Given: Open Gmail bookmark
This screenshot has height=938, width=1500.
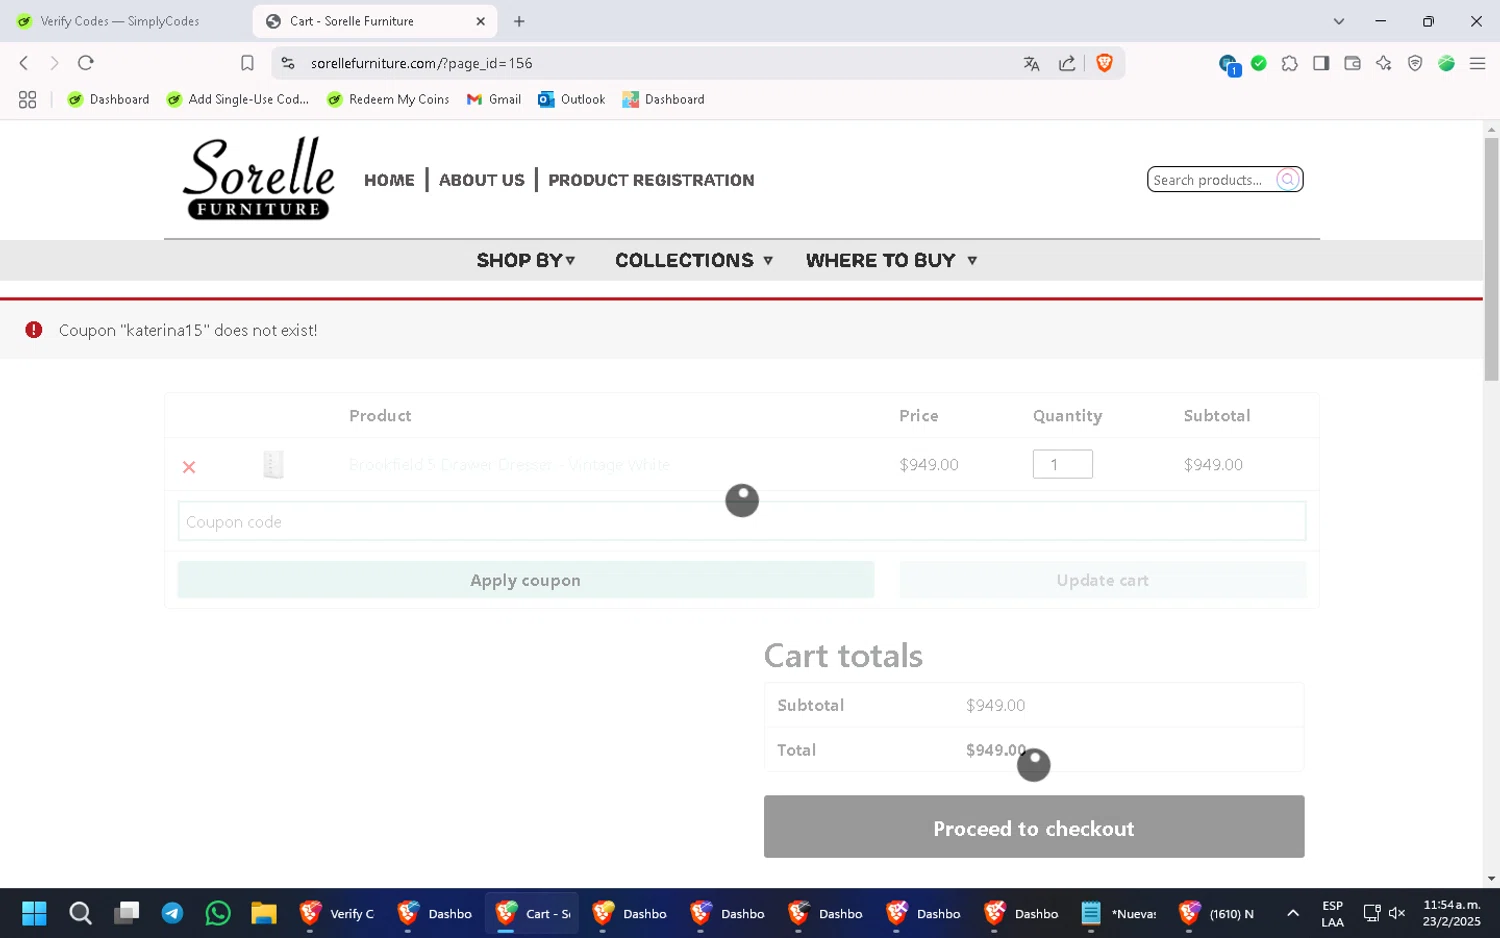Looking at the screenshot, I should click(x=494, y=99).
